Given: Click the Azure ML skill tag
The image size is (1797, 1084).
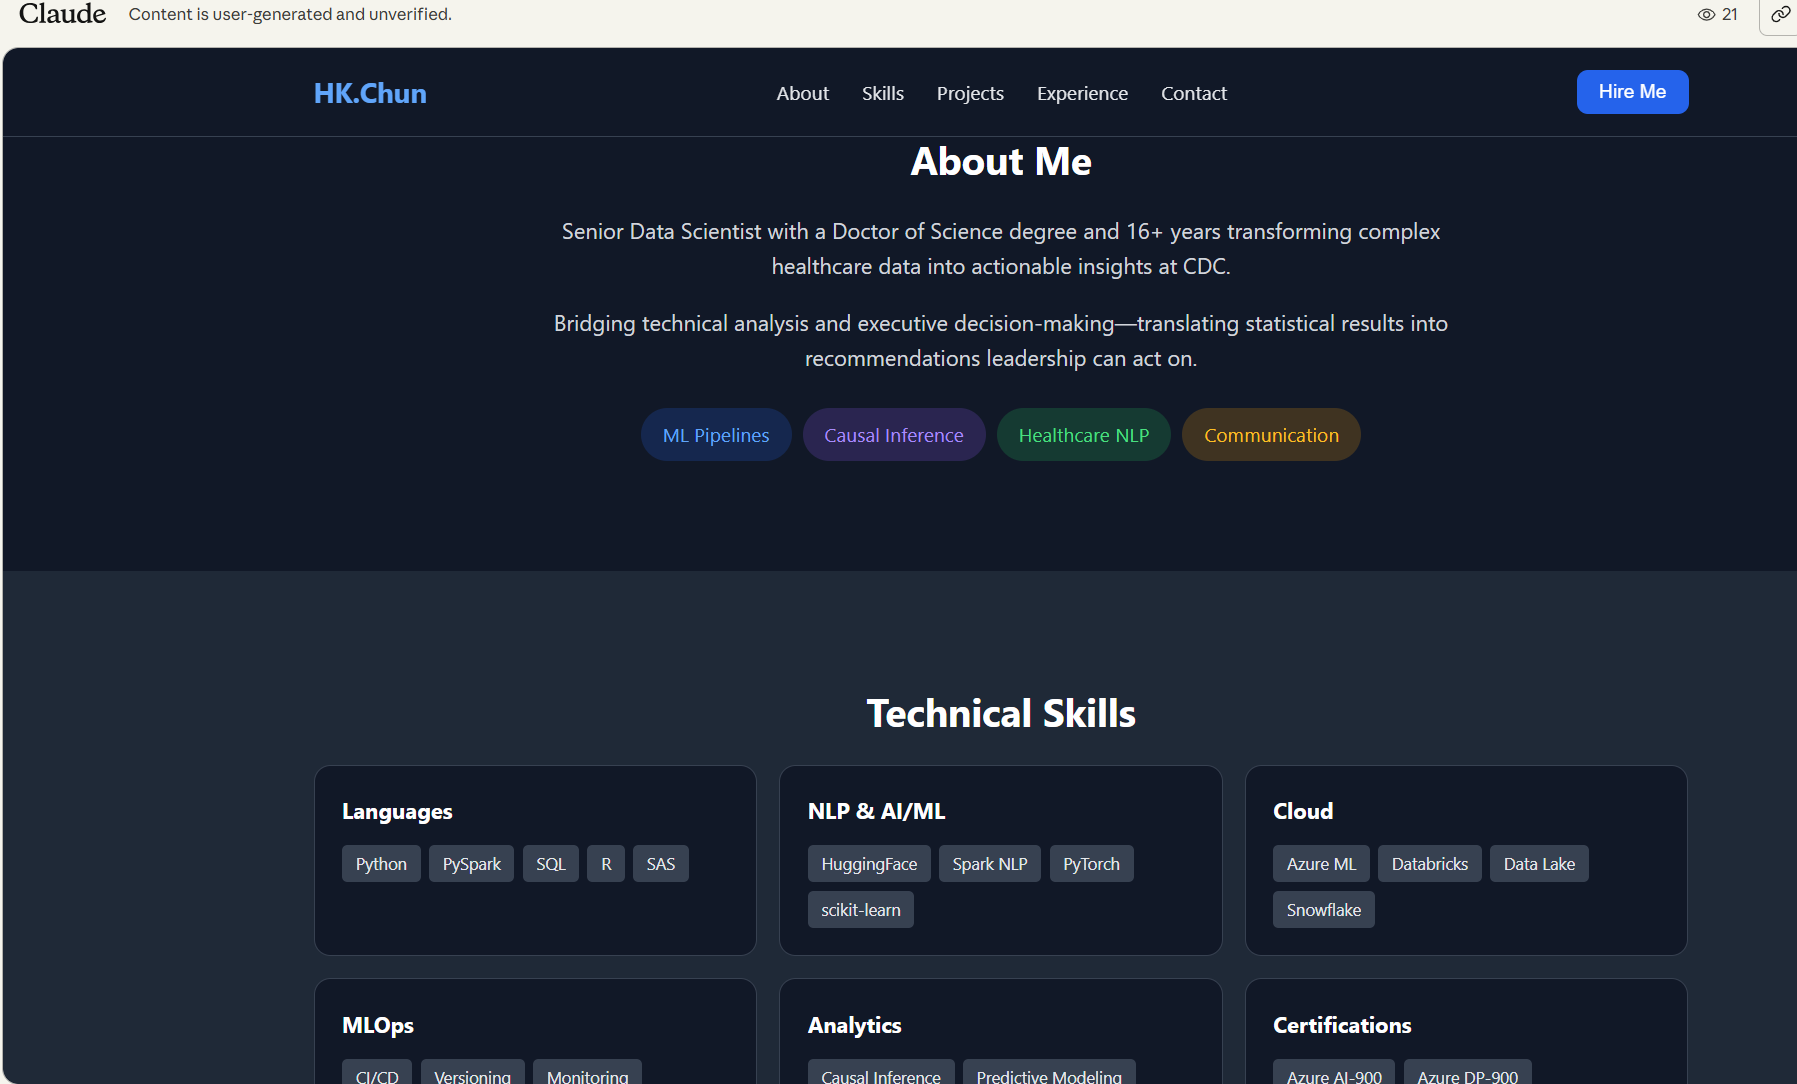Looking at the screenshot, I should [1321, 864].
